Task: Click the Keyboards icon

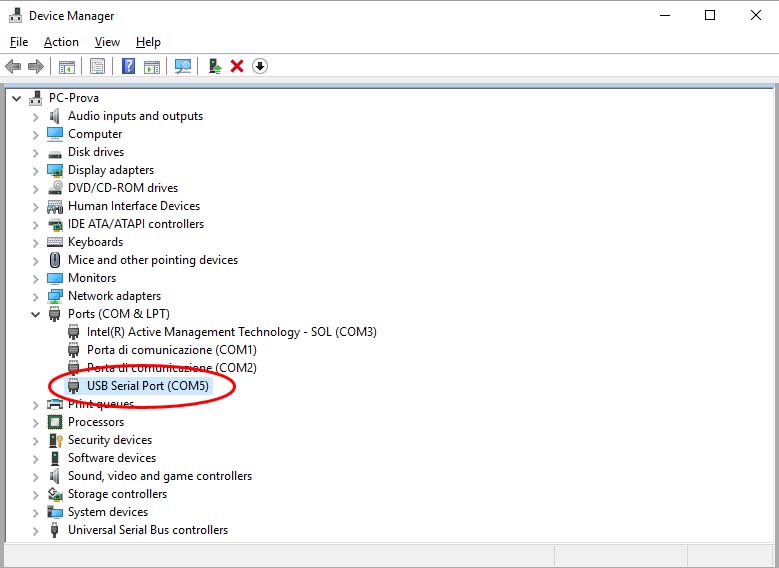Action: pyautogui.click(x=55, y=242)
